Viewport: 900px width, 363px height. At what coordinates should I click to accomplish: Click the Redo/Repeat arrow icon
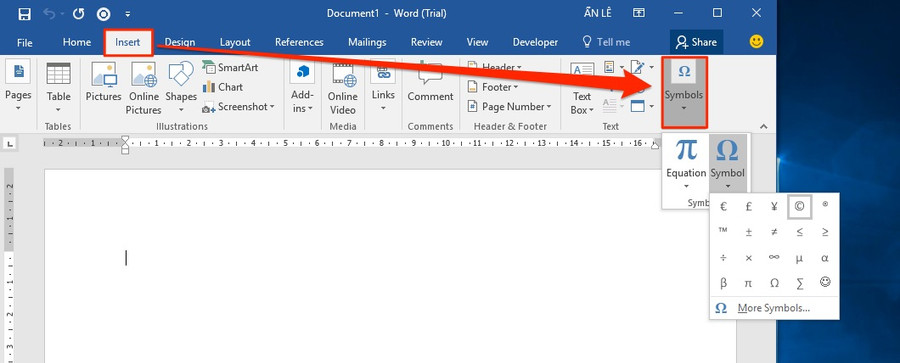(x=79, y=13)
